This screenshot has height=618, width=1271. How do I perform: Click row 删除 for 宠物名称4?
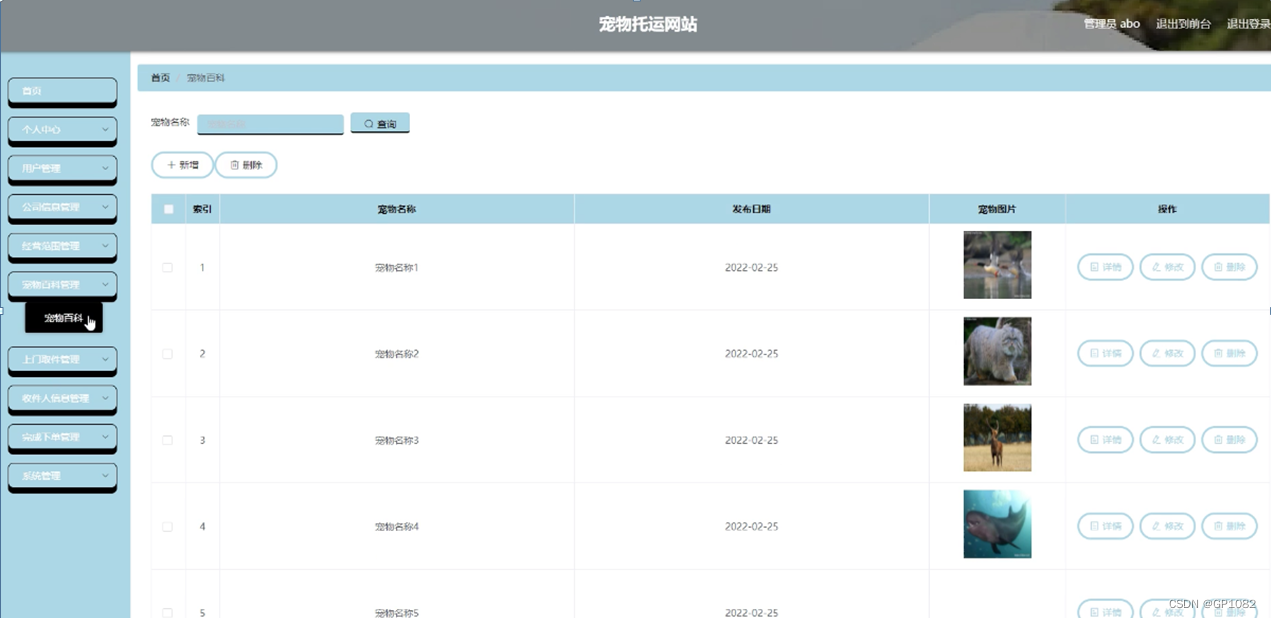coord(1229,526)
